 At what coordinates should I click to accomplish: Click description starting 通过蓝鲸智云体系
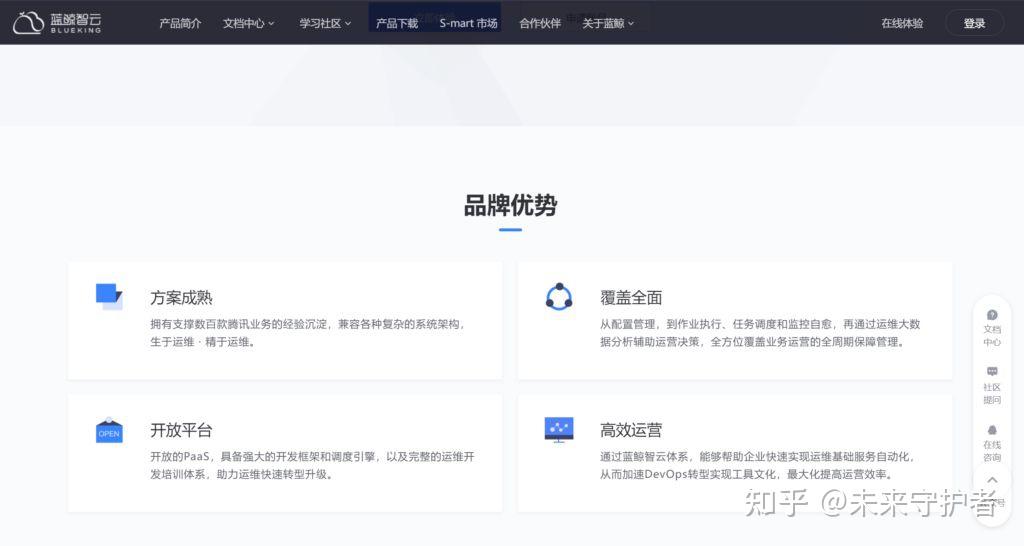click(x=758, y=465)
